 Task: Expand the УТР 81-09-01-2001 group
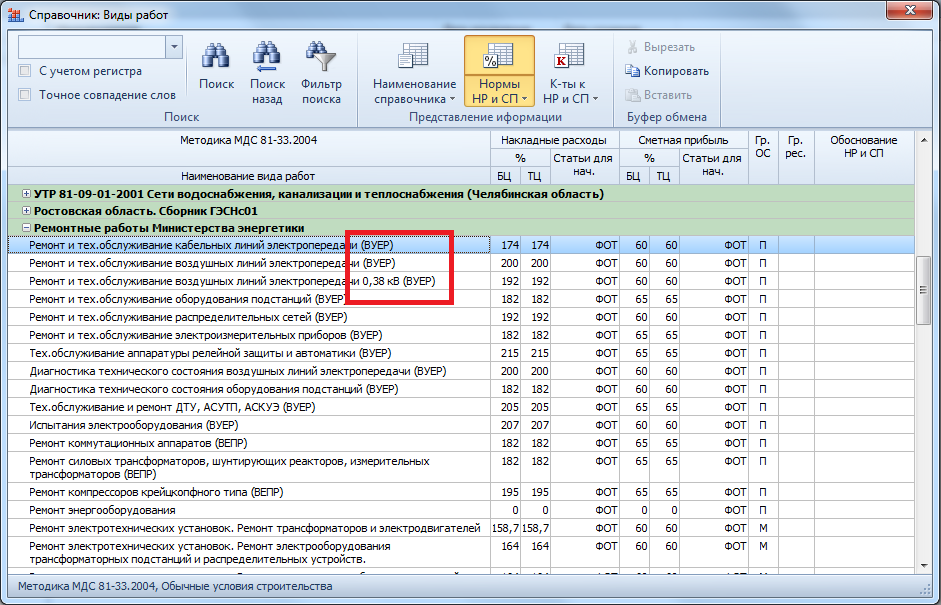point(25,193)
